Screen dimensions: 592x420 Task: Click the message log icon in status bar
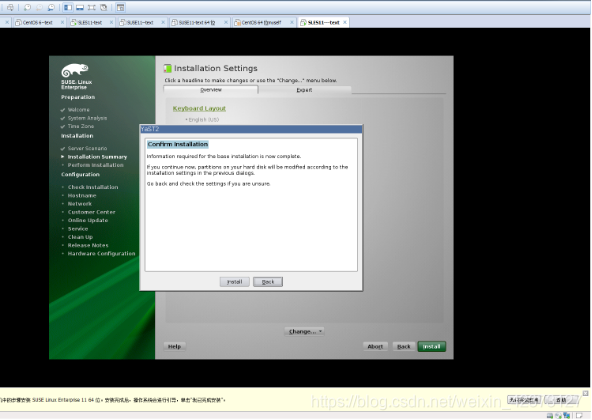[x=579, y=416]
